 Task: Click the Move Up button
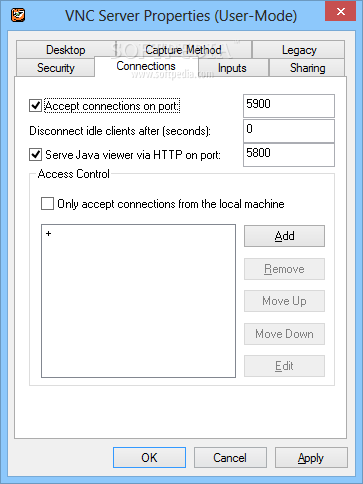(284, 301)
